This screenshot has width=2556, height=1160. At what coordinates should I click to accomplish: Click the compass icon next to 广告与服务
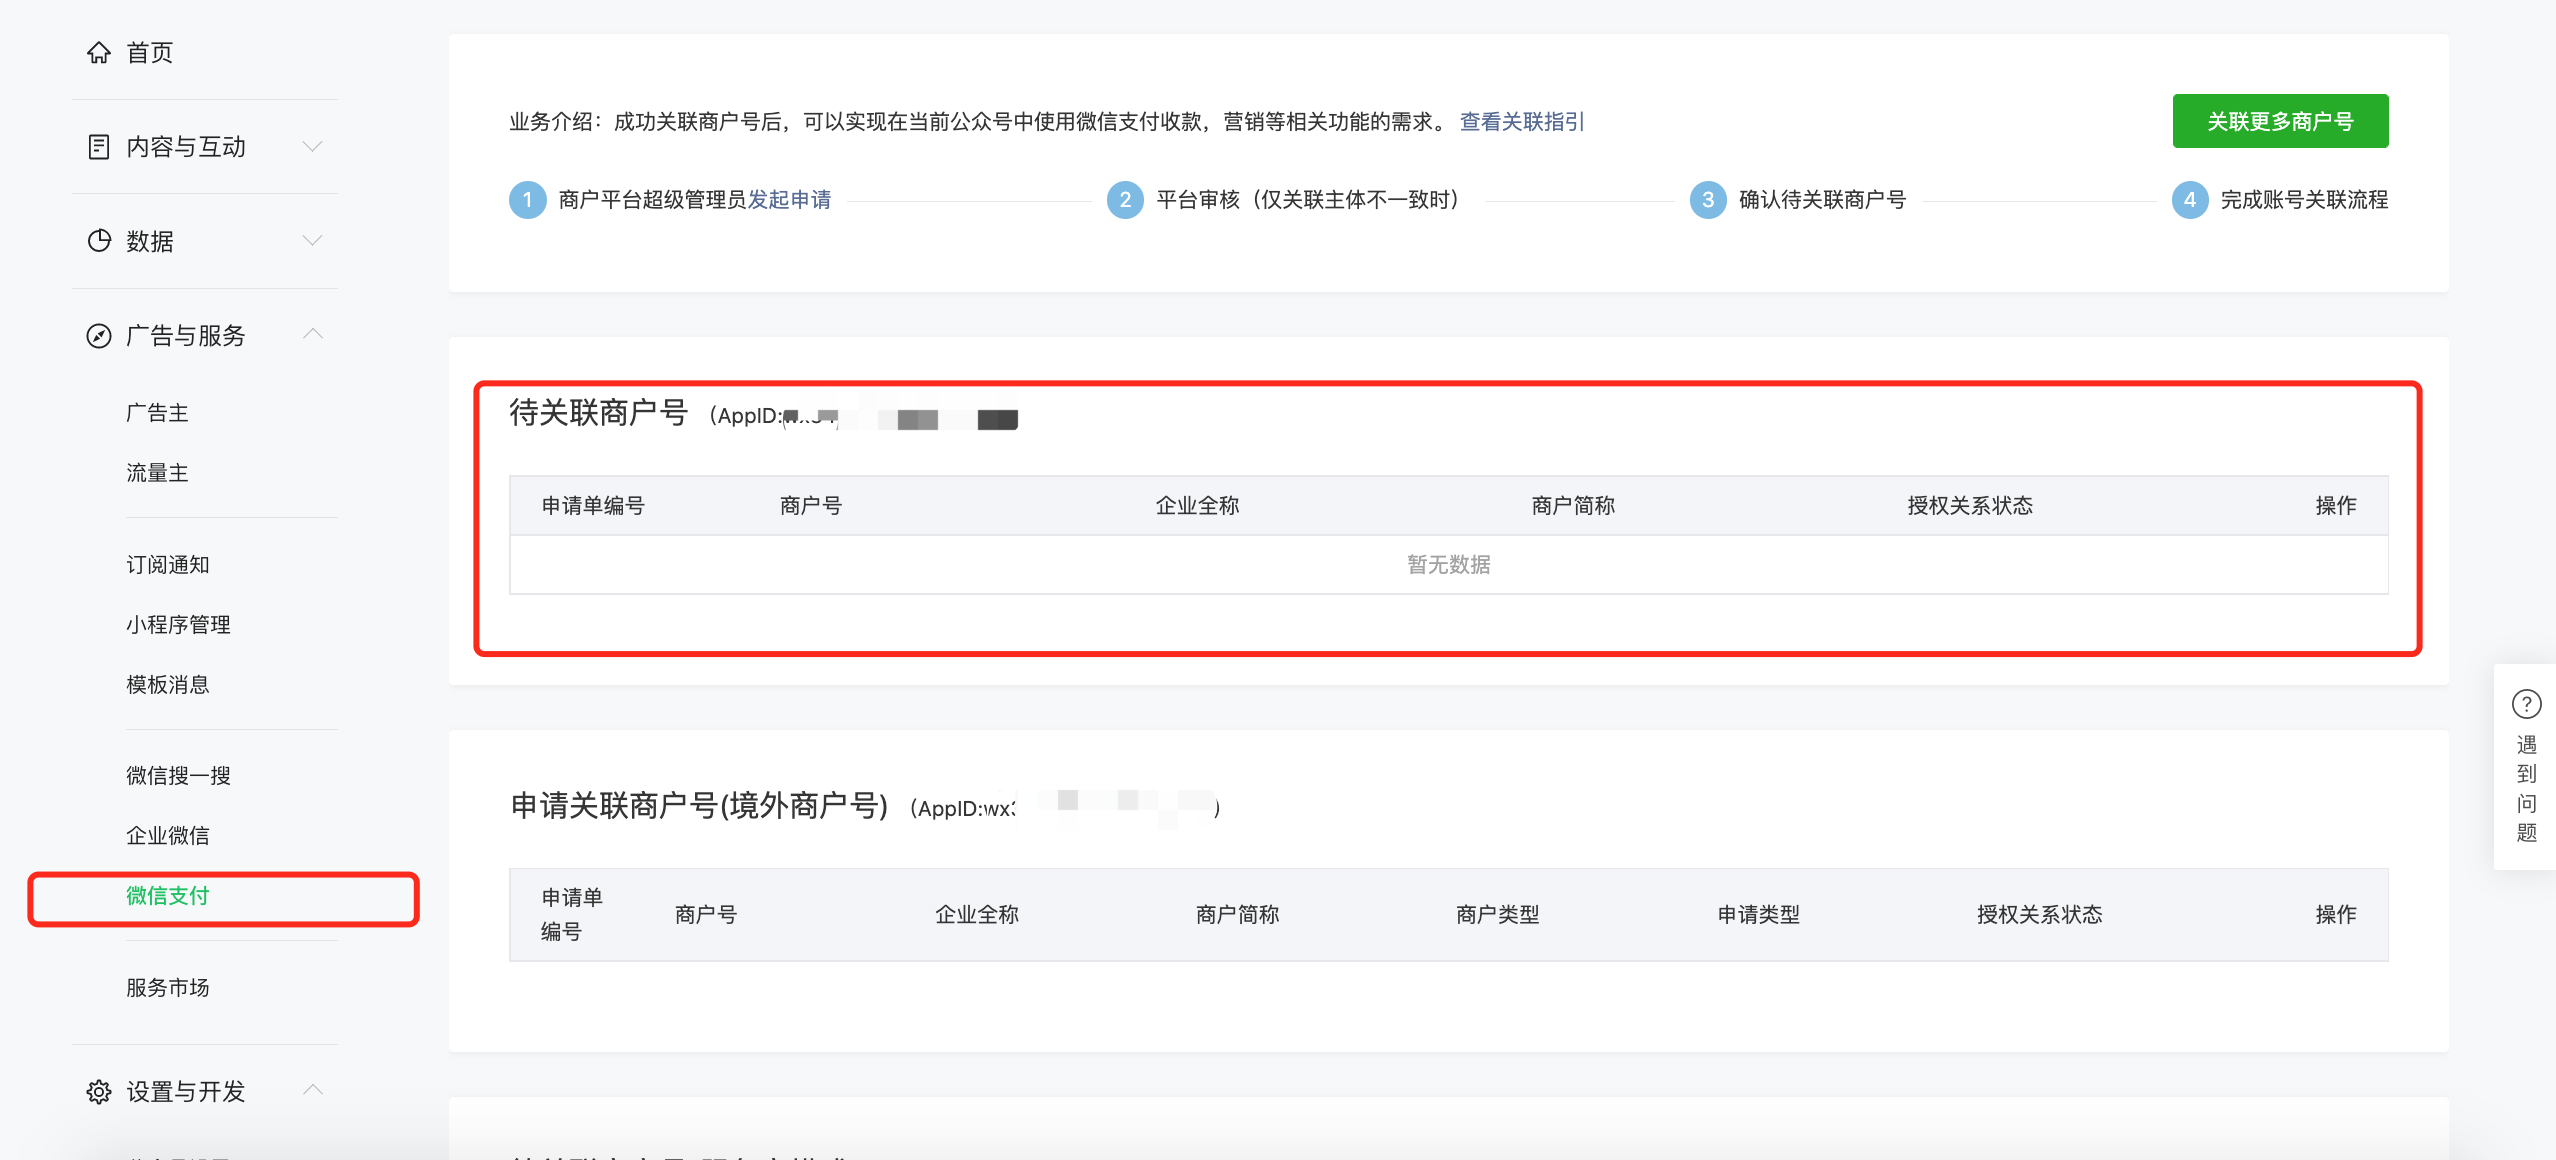pyautogui.click(x=98, y=336)
